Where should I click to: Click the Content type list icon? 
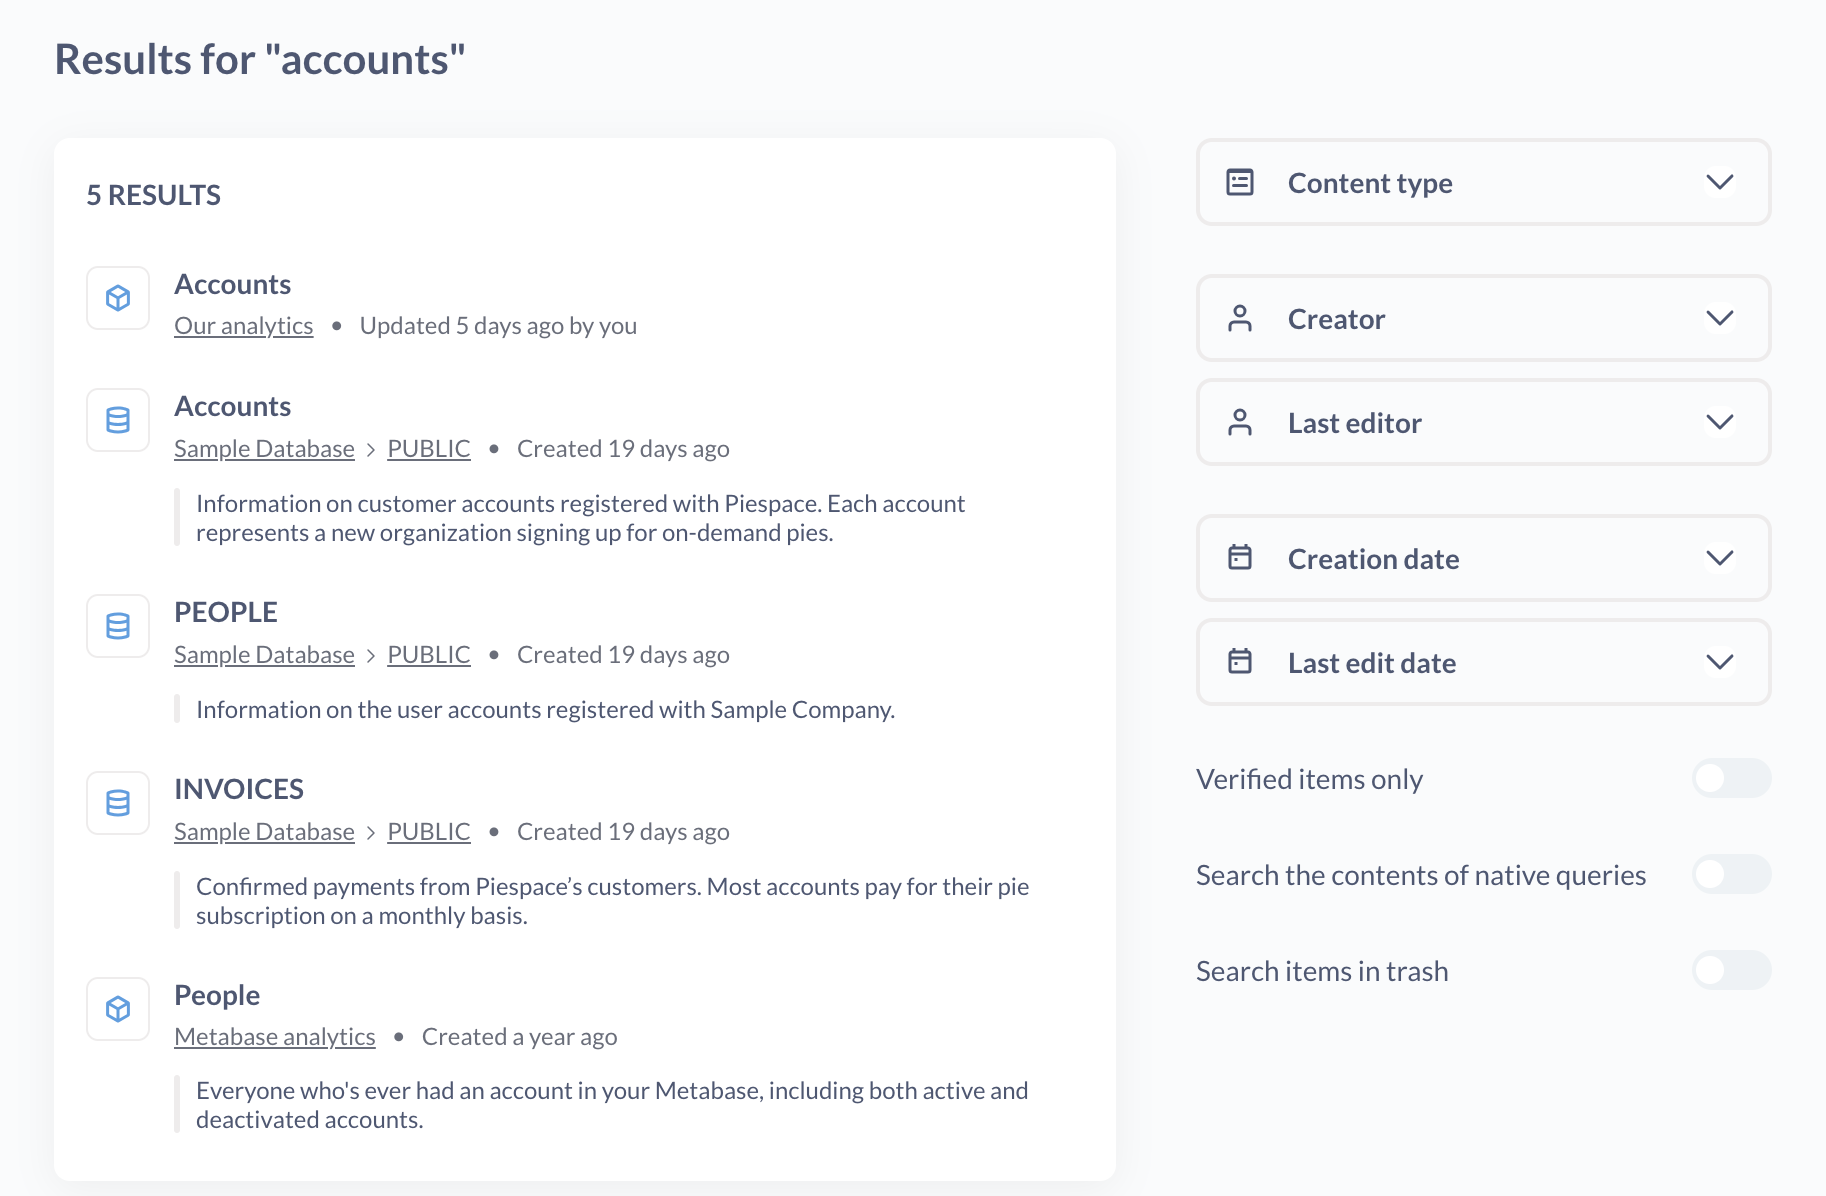1240,182
